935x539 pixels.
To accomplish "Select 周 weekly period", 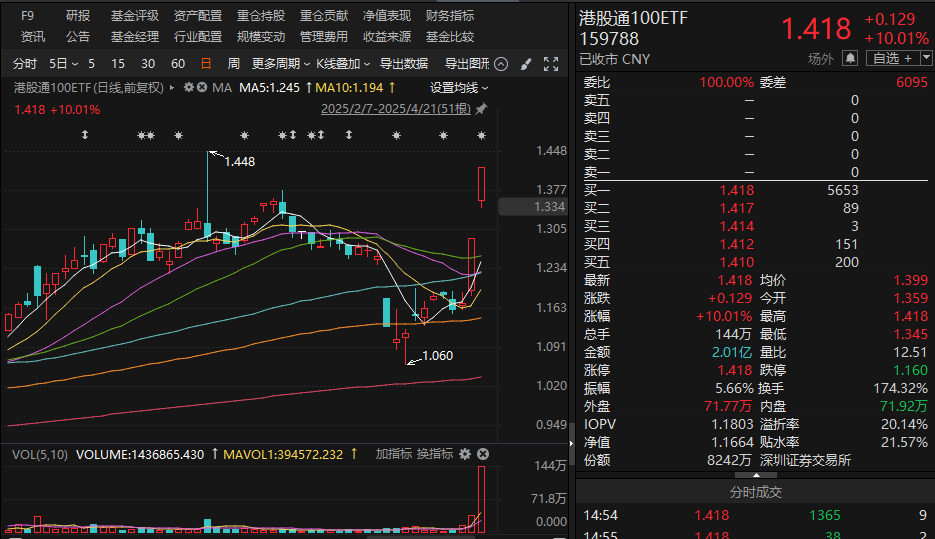I will [234, 64].
